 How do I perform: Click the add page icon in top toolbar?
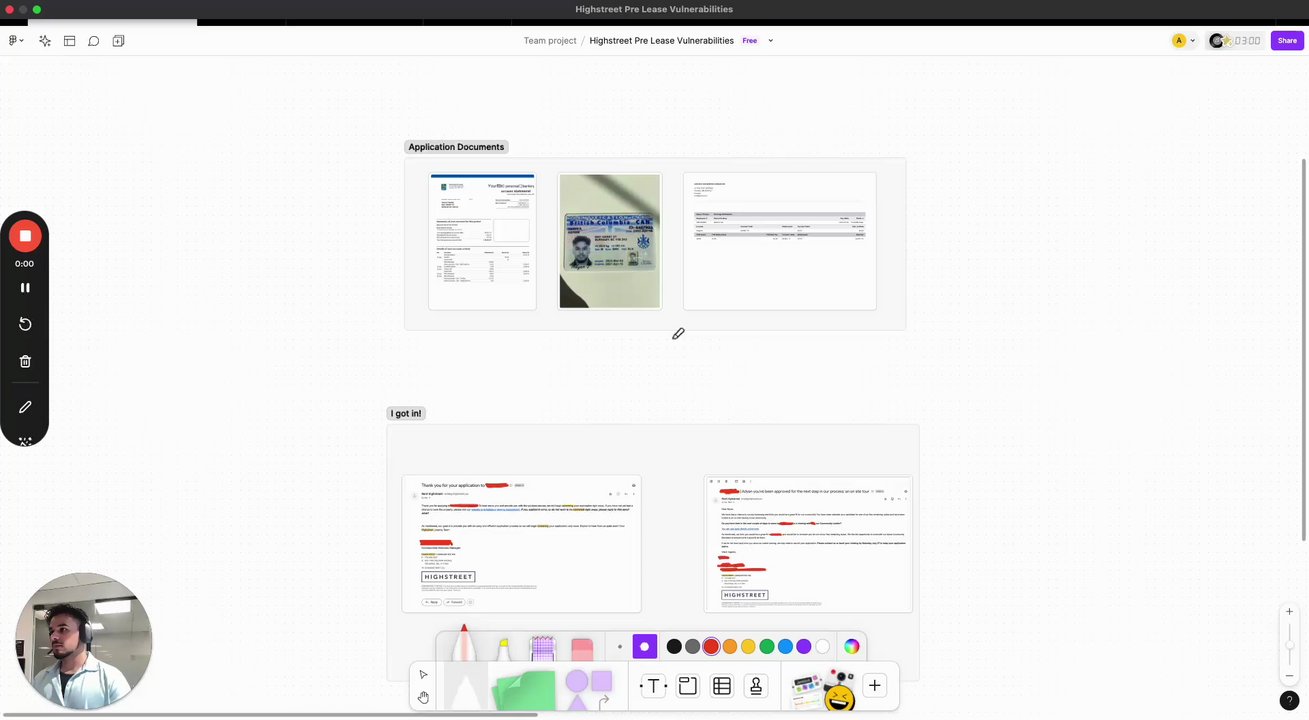tap(118, 41)
